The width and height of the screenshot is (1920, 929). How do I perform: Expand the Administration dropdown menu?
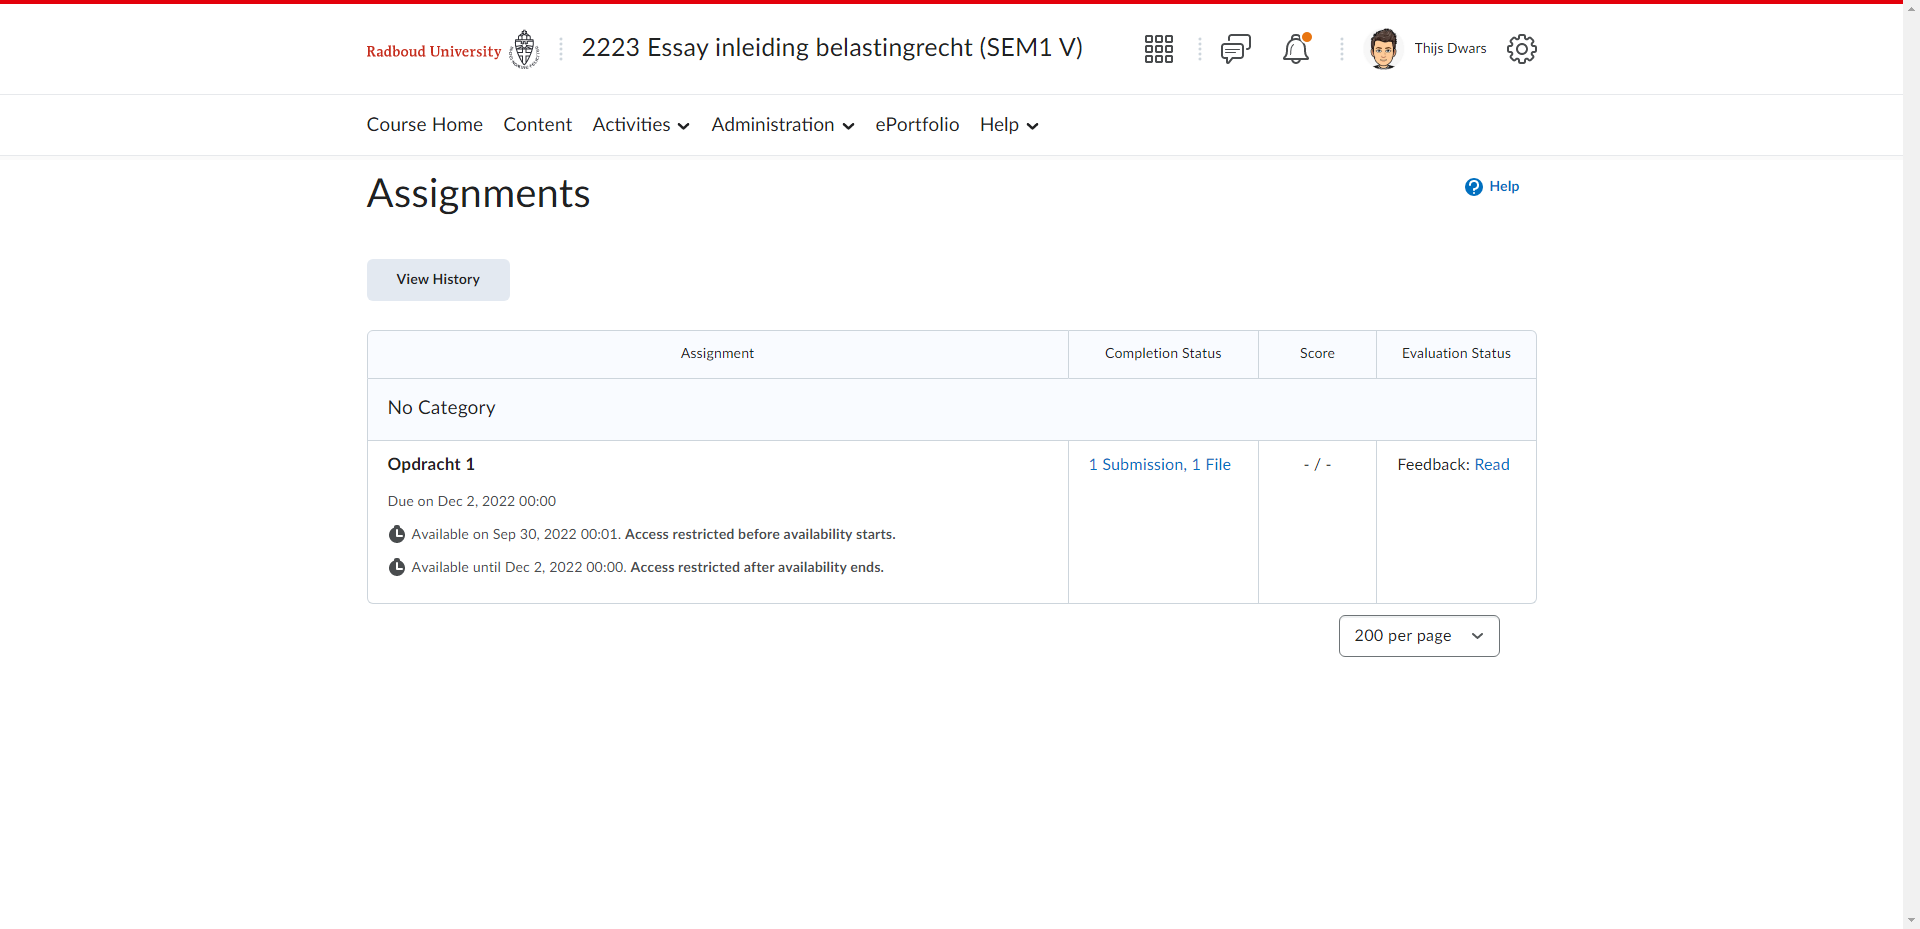tap(782, 125)
